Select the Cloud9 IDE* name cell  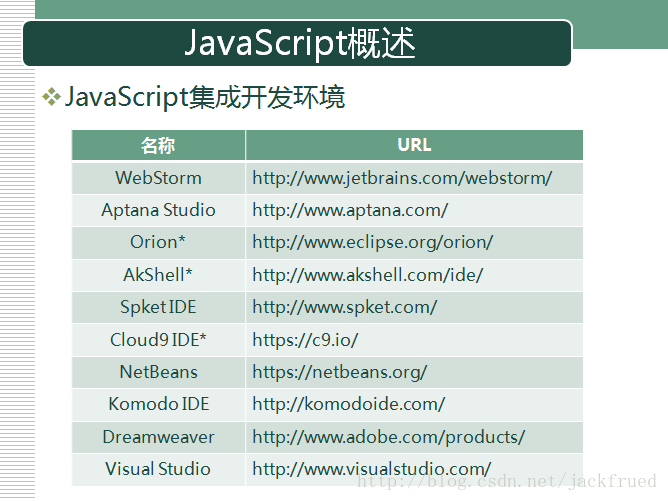coord(158,340)
